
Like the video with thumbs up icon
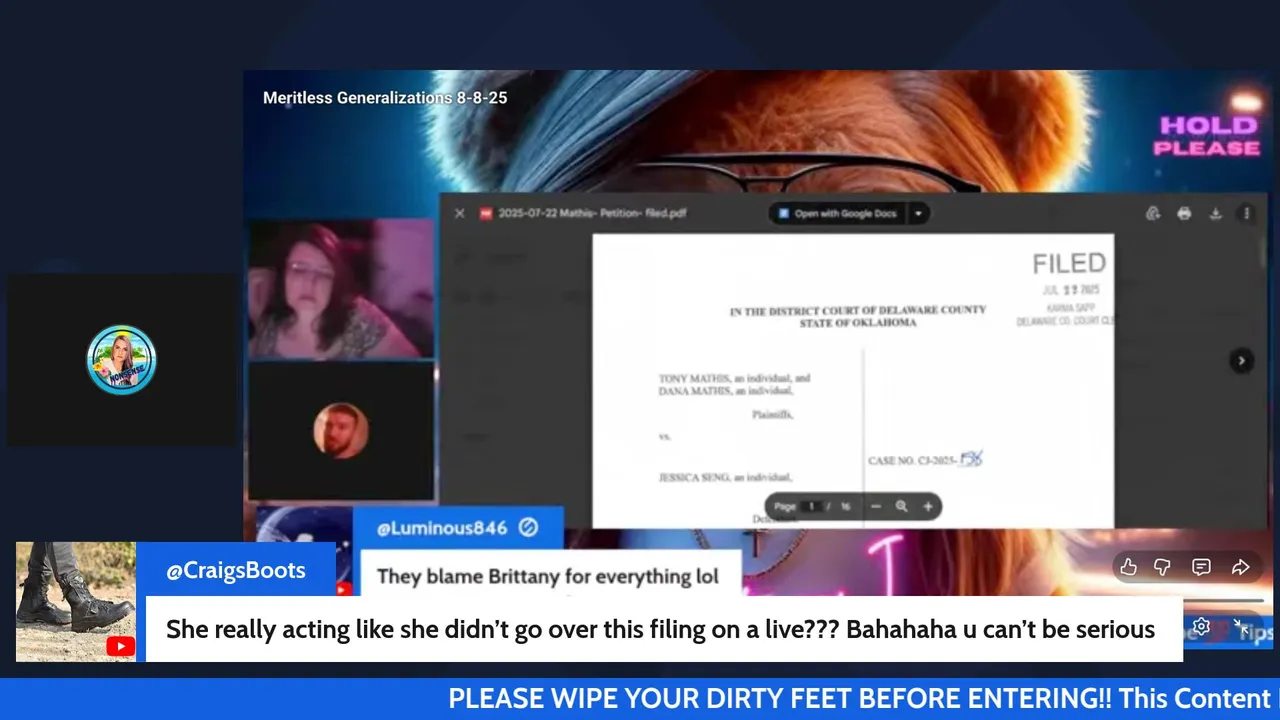pyautogui.click(x=1128, y=567)
